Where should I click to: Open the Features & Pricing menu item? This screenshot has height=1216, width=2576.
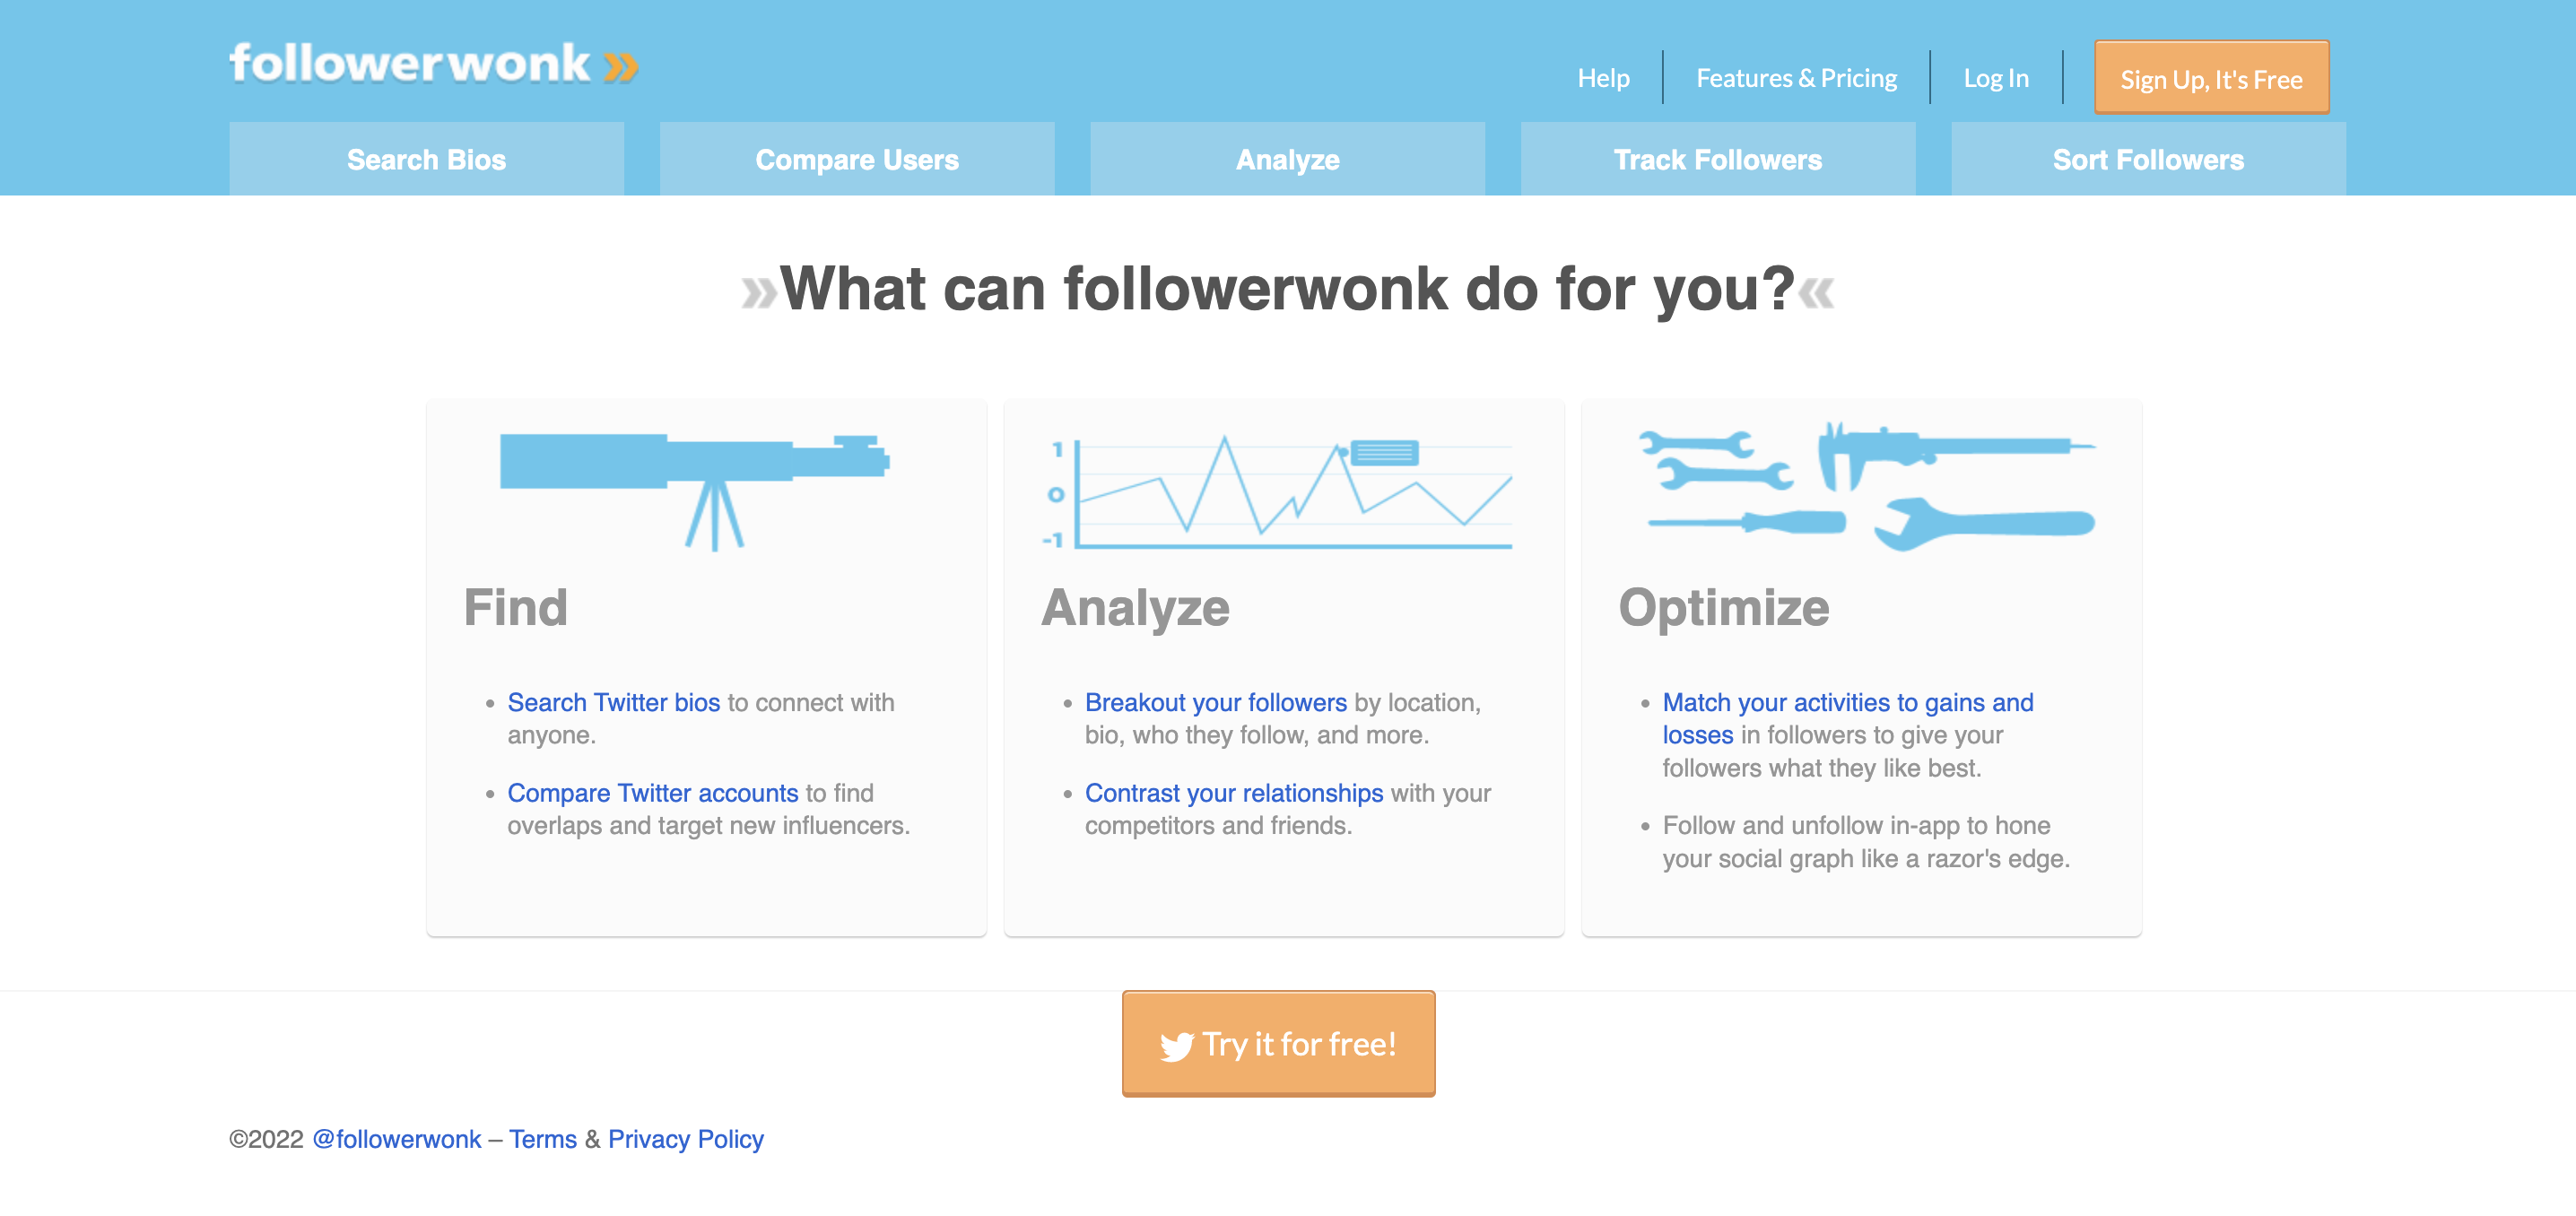(x=1796, y=77)
